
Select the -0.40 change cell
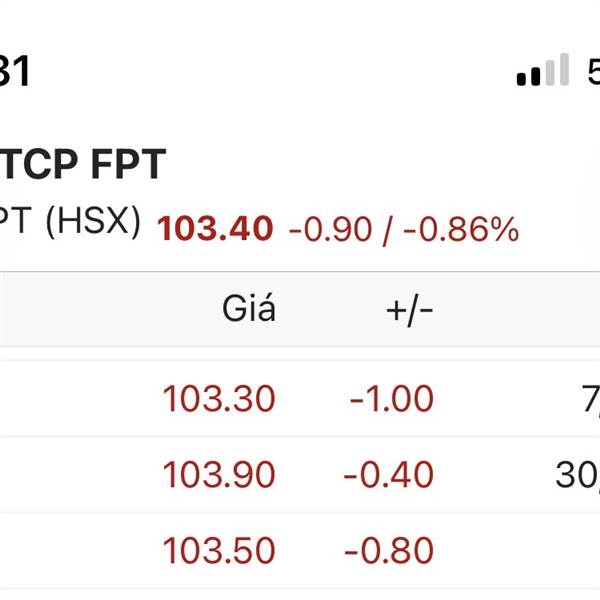pyautogui.click(x=388, y=475)
